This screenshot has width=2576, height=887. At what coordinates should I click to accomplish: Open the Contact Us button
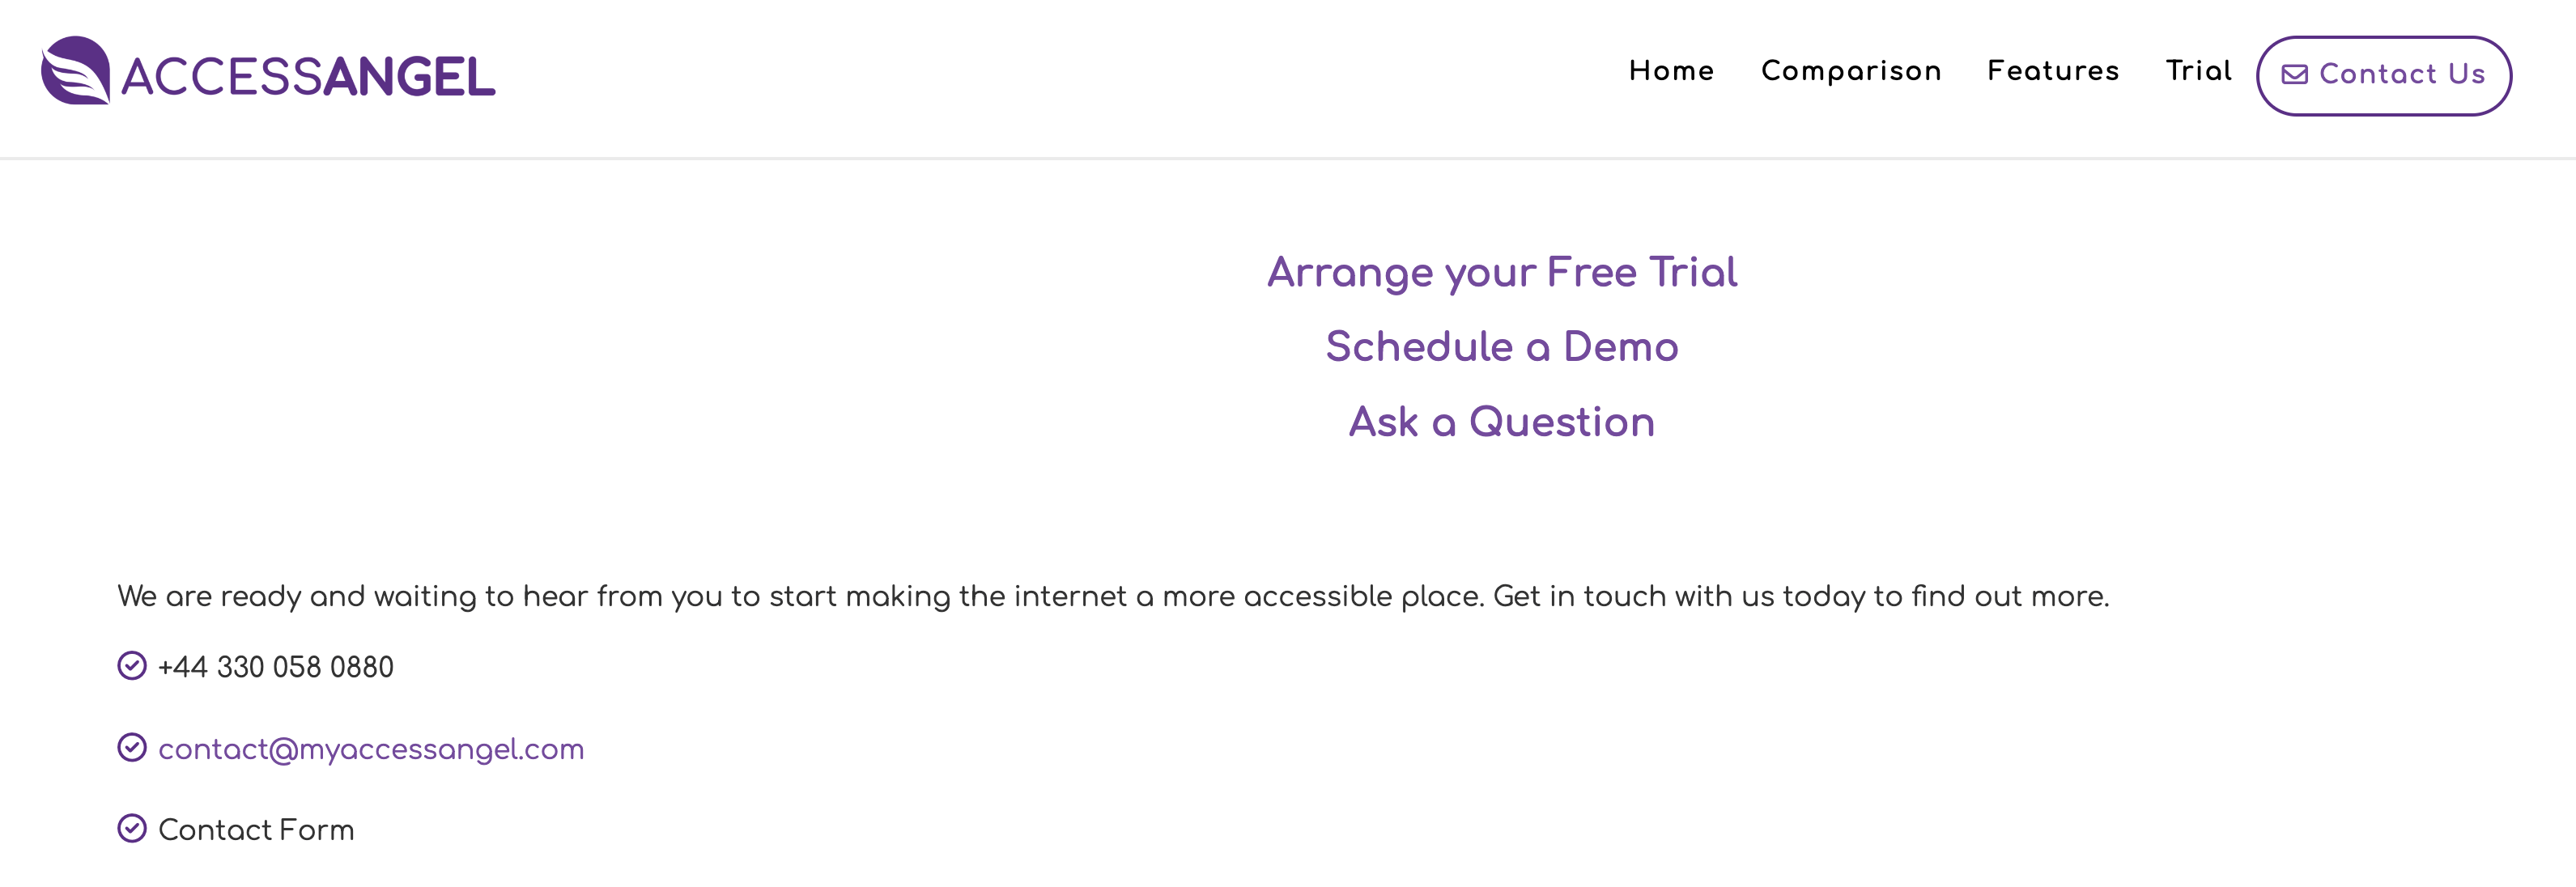click(x=2386, y=74)
